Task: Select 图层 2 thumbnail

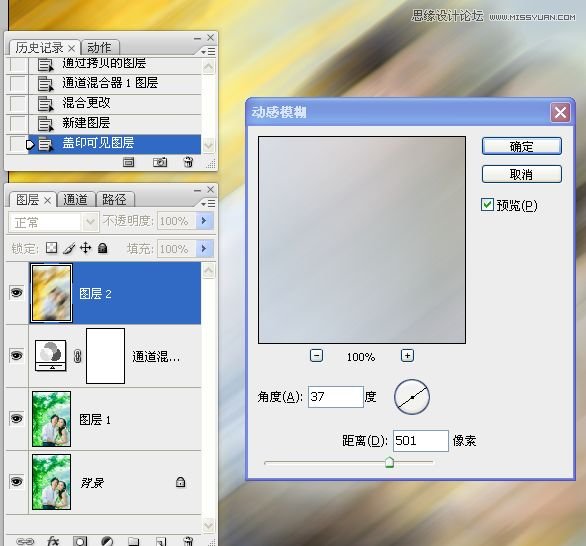Action: tap(52, 293)
